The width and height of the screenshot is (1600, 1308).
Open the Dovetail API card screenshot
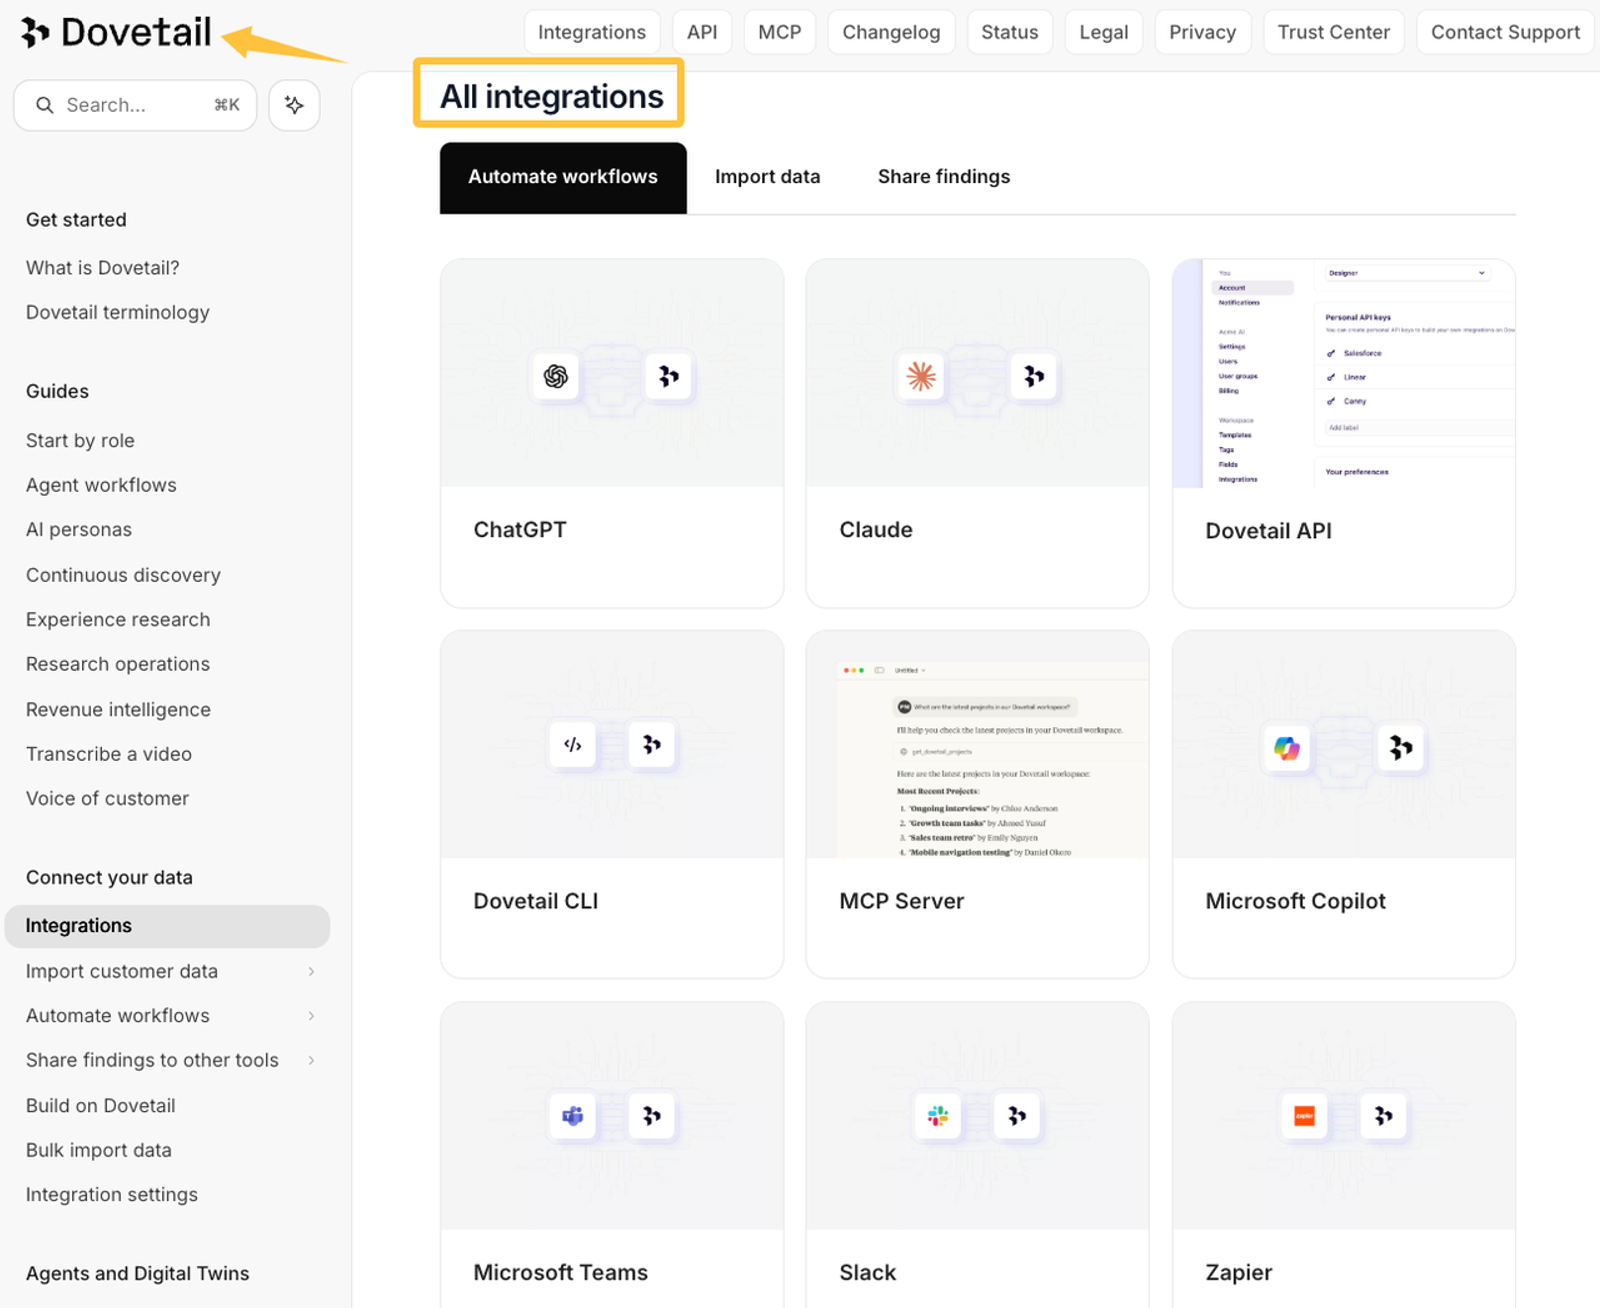click(1344, 373)
